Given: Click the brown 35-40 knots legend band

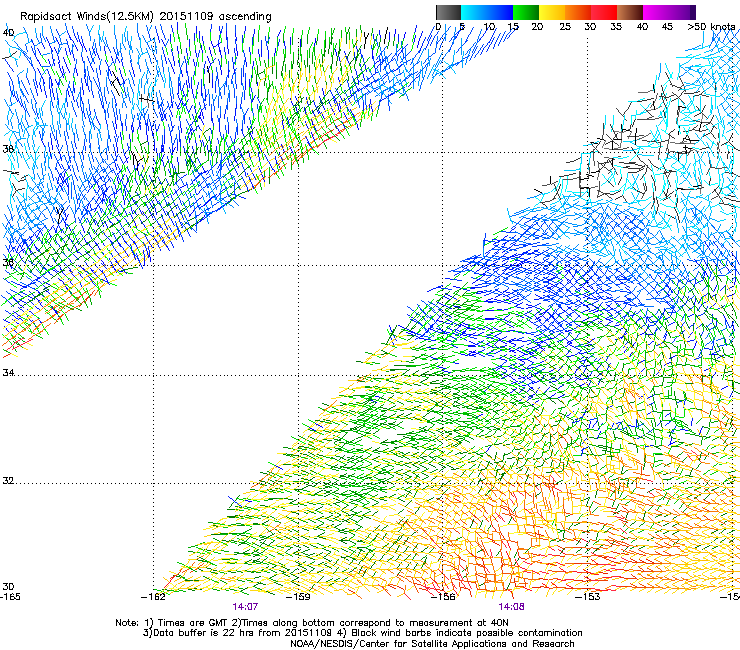Looking at the screenshot, I should (630, 12).
